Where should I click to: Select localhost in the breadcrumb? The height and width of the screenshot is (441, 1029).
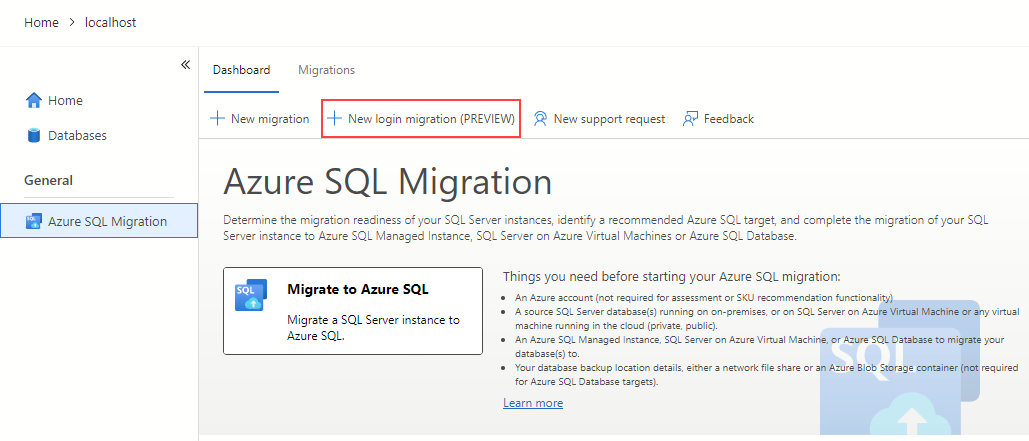click(111, 22)
